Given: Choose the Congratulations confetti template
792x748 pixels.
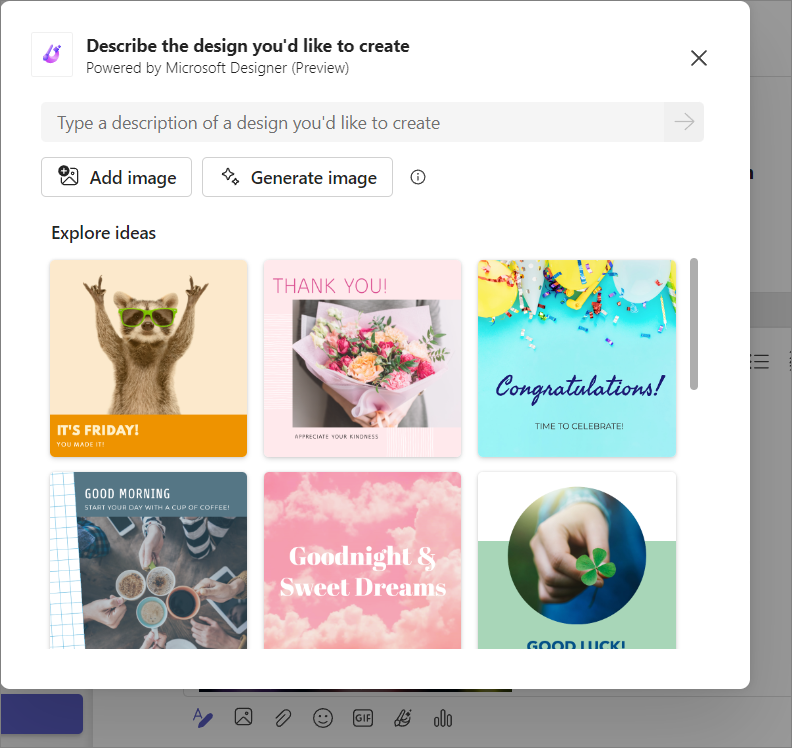Looking at the screenshot, I should pos(577,359).
